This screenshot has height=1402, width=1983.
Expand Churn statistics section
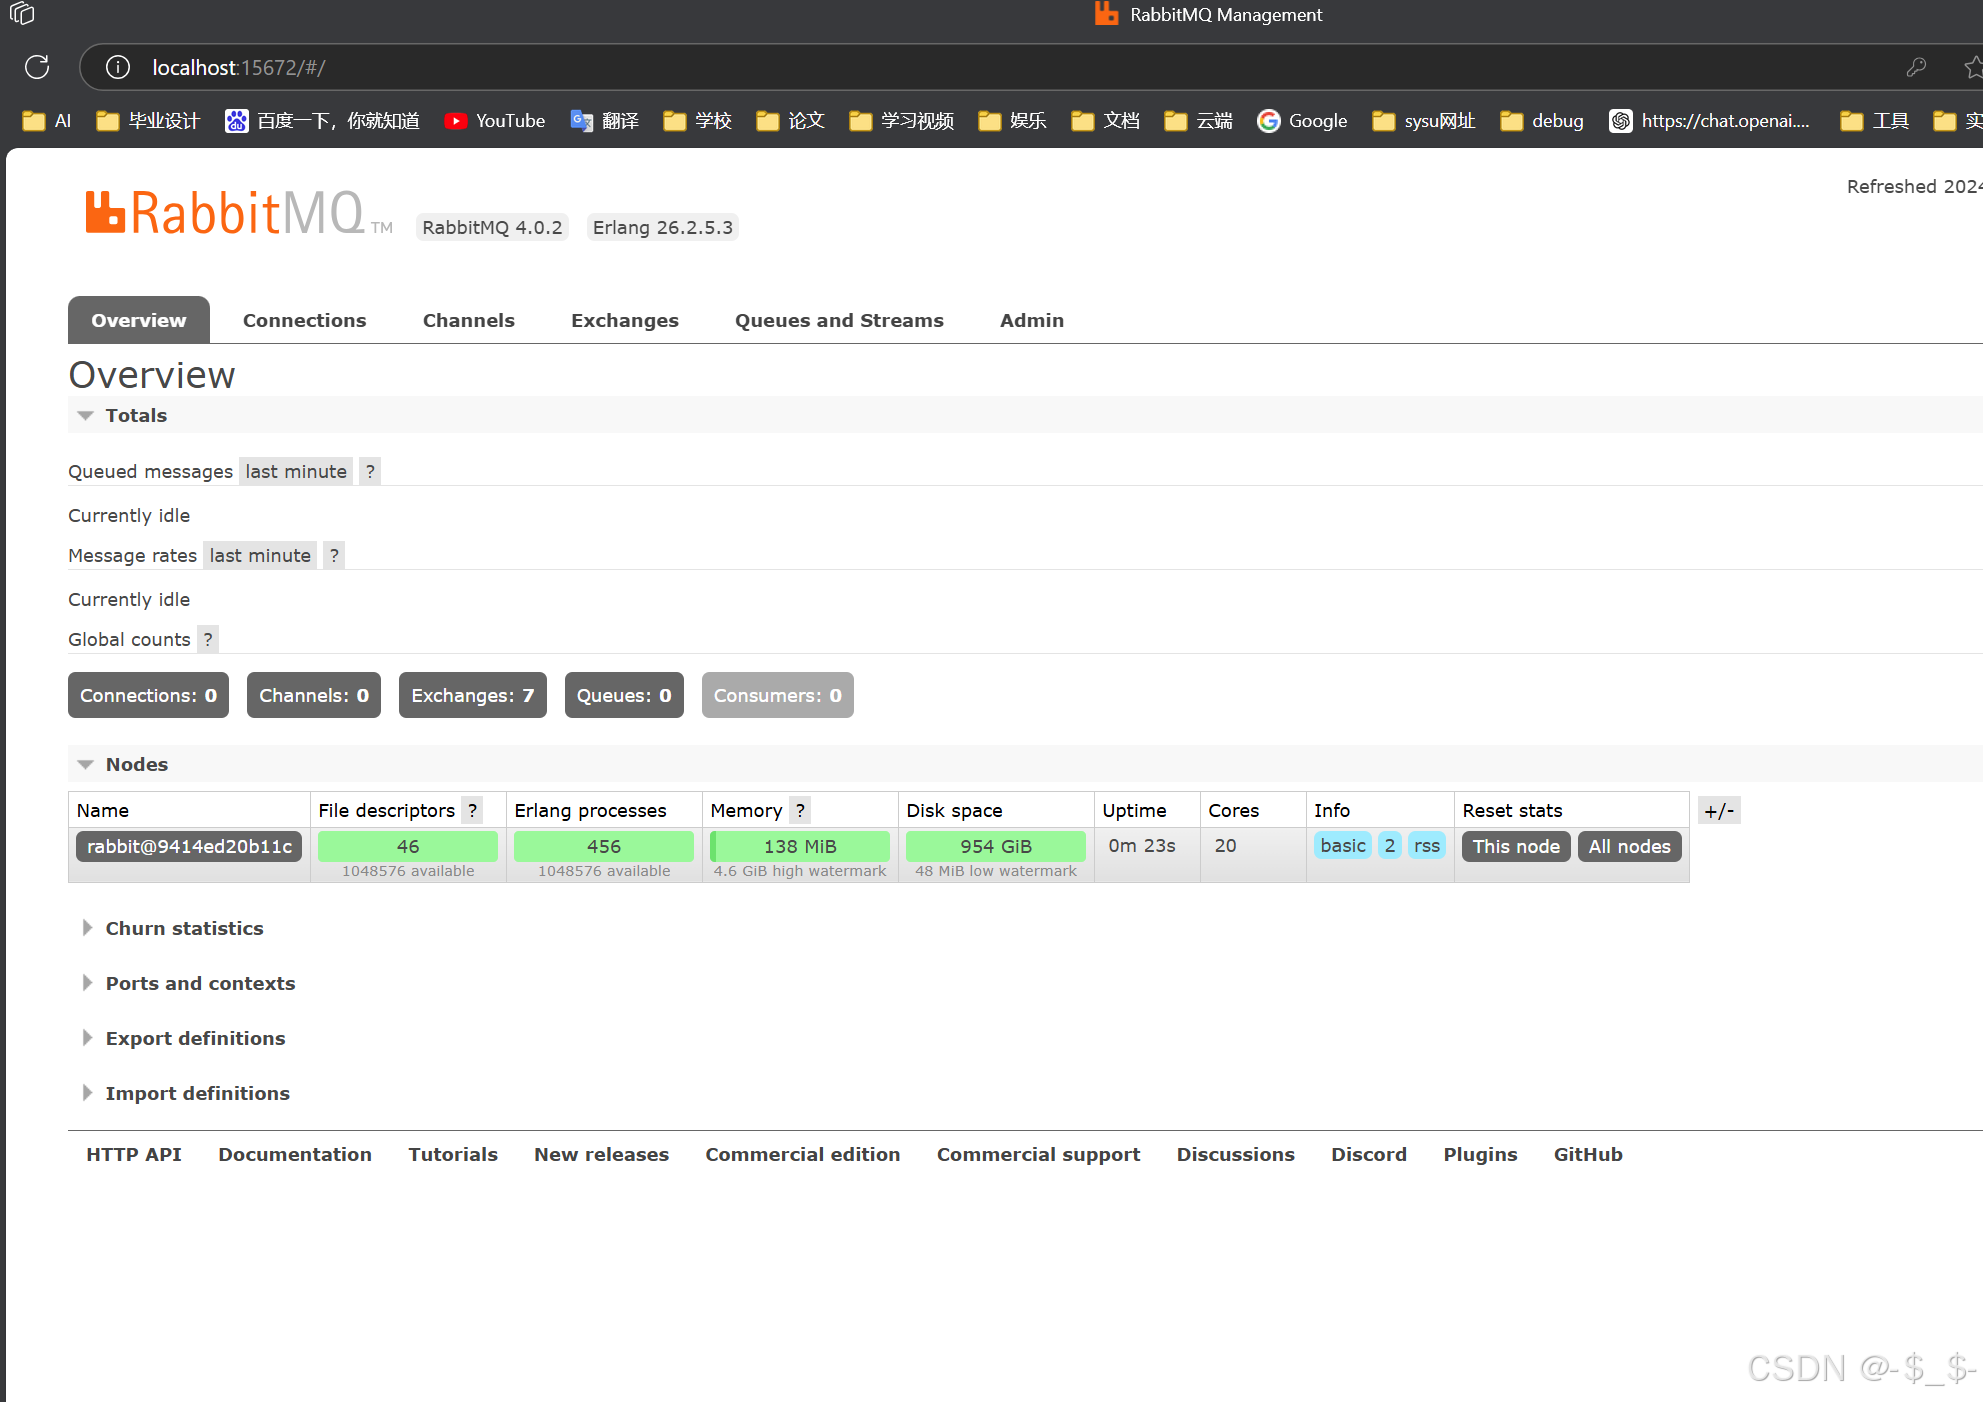pos(173,928)
